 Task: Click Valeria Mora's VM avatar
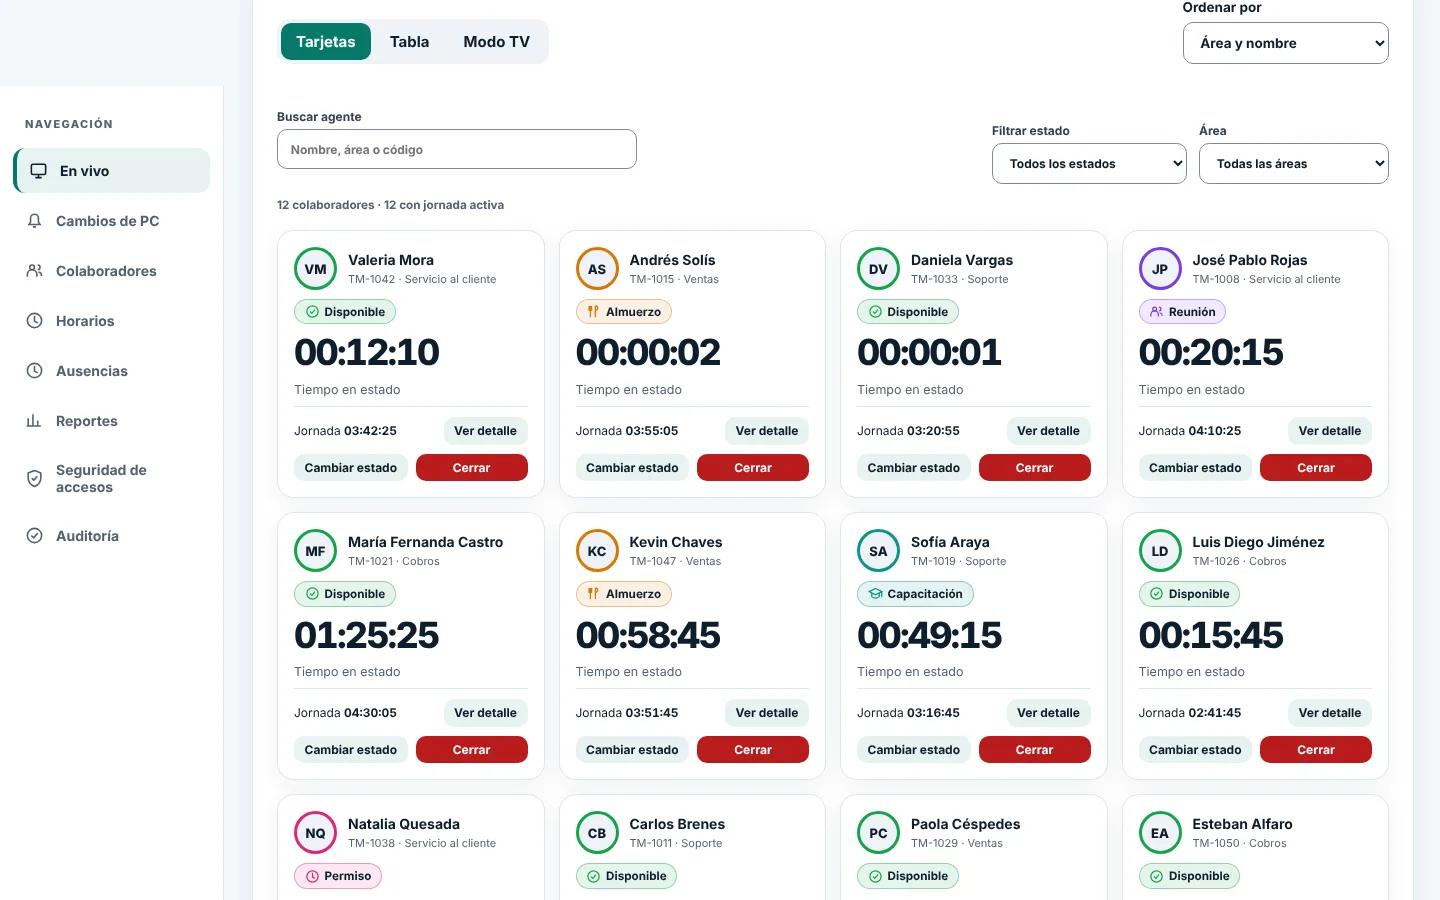pos(315,269)
